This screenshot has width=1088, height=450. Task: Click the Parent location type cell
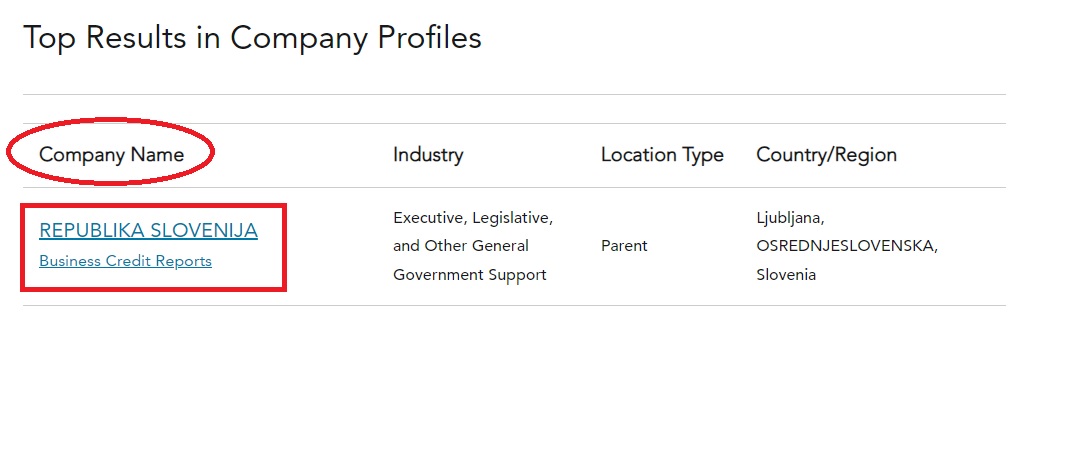624,245
